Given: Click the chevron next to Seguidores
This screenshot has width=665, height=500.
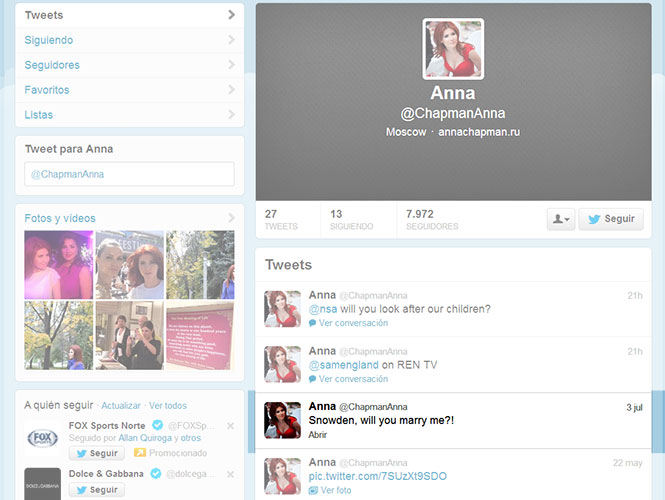Looking at the screenshot, I should (231, 64).
